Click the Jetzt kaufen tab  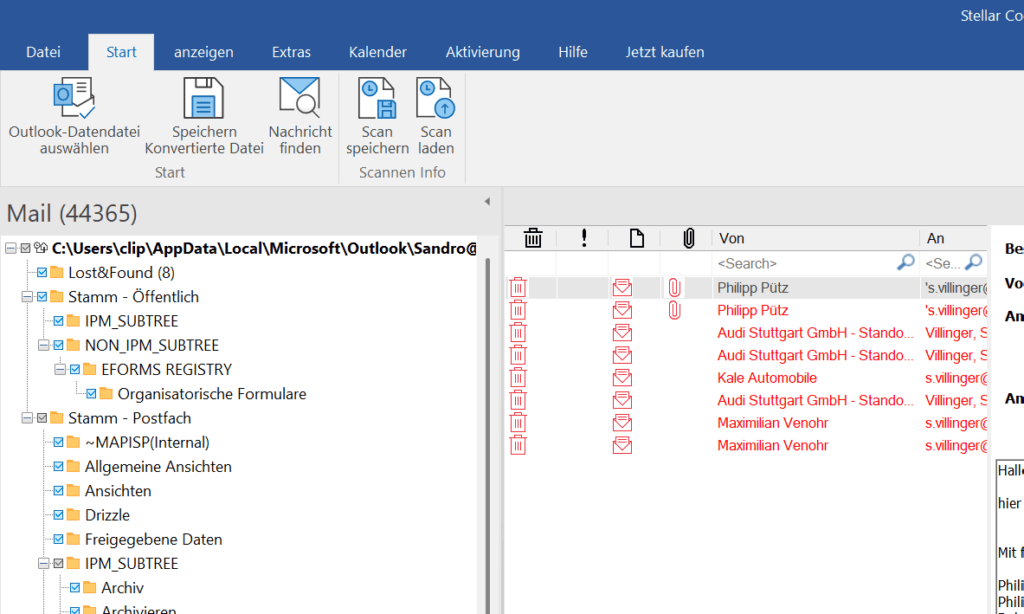pyautogui.click(x=665, y=52)
